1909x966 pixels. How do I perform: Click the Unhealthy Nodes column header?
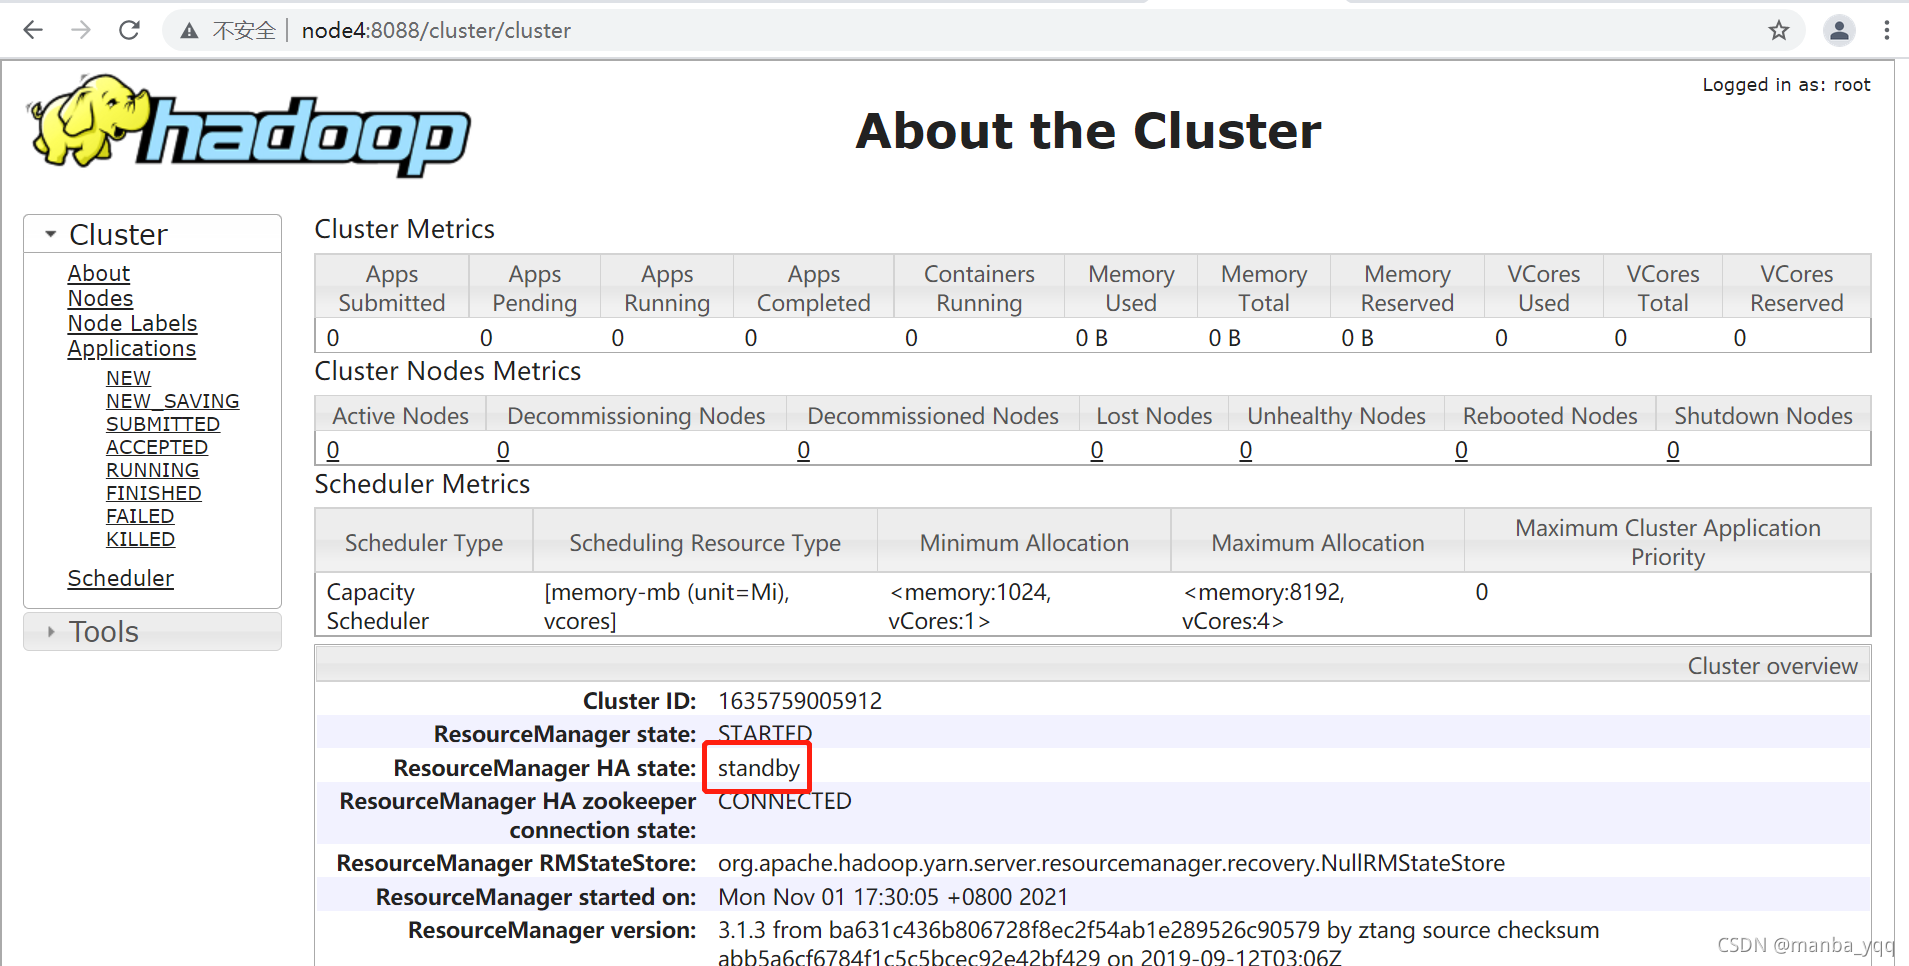click(1336, 415)
